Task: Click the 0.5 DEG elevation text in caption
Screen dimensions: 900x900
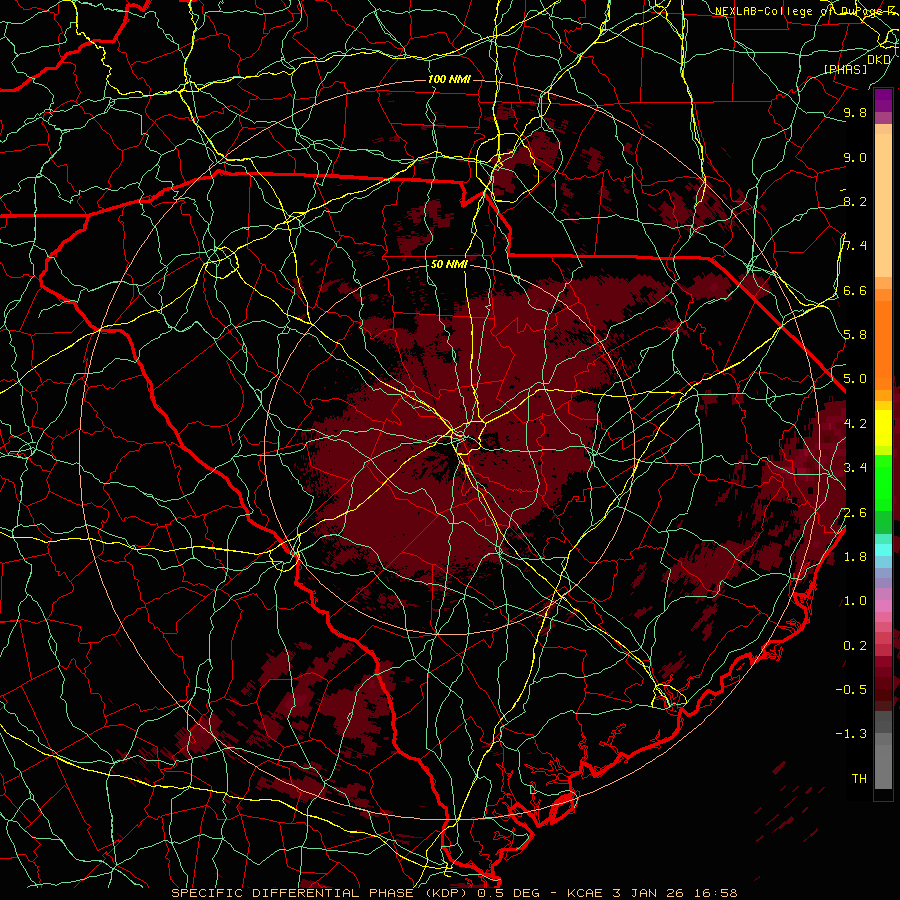Action: point(509,893)
